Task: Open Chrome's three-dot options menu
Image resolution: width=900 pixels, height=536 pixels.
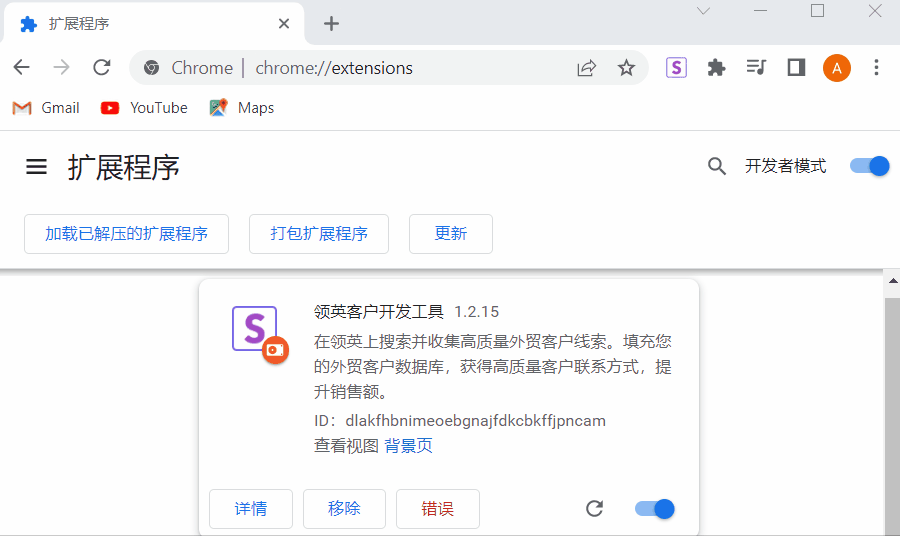Action: (x=876, y=68)
